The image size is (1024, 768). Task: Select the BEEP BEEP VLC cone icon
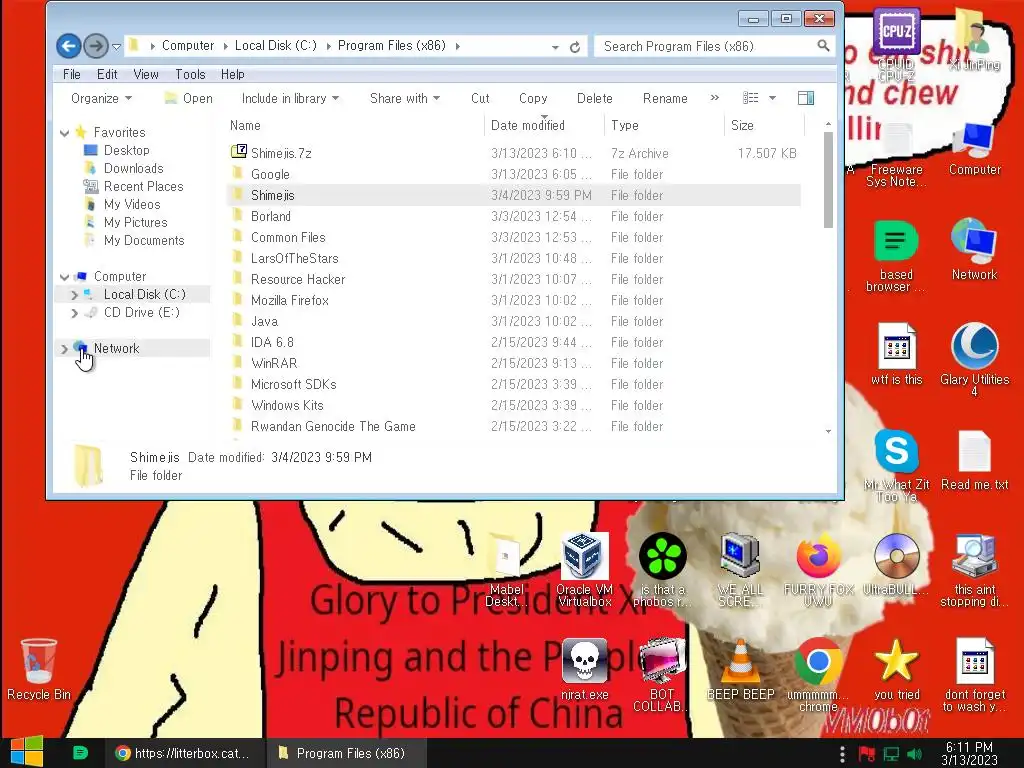click(x=740, y=669)
